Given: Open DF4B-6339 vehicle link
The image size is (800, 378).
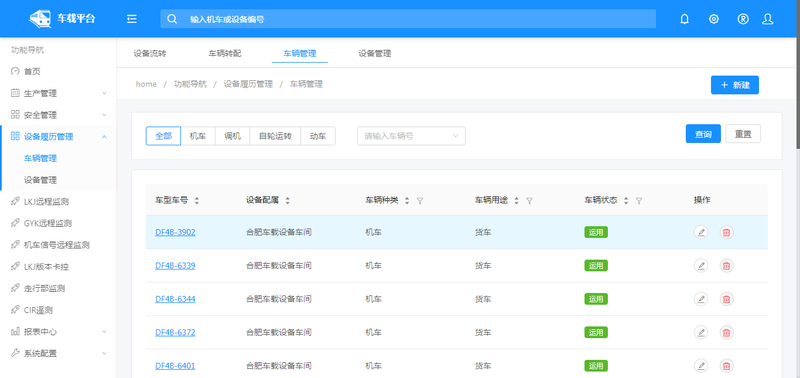Looking at the screenshot, I should pos(175,265).
